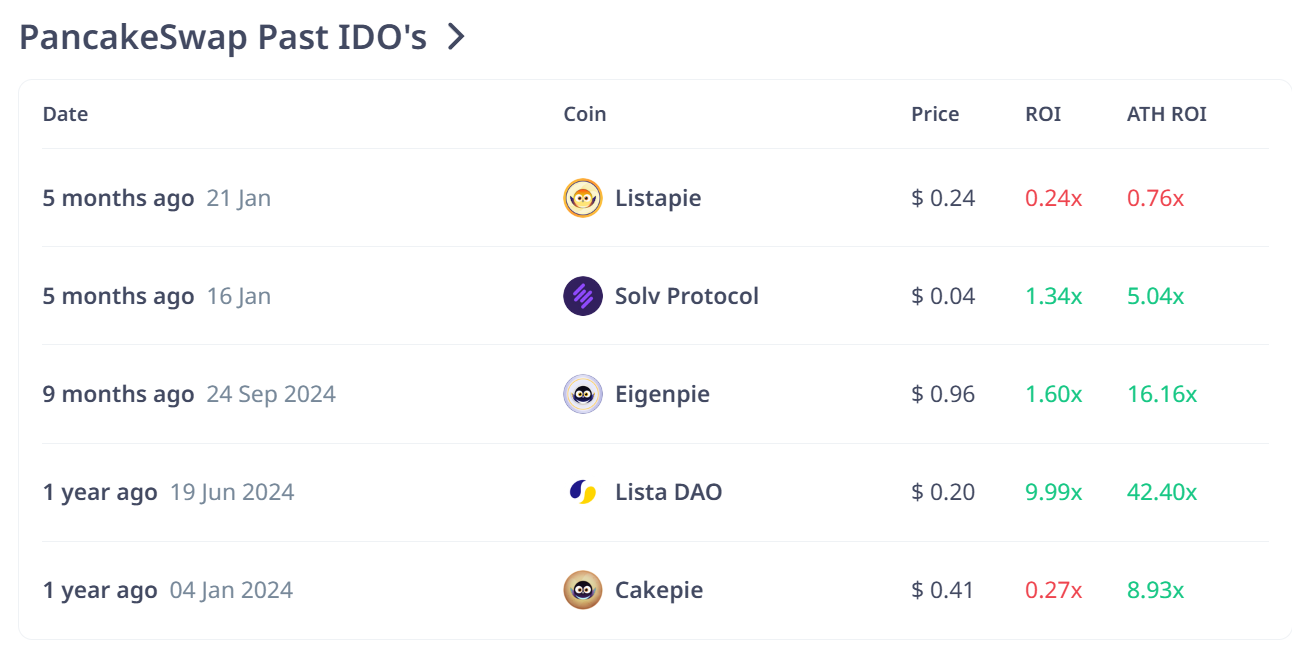Expand PancakeSwap Past IDO's chevron arrow

click(456, 37)
